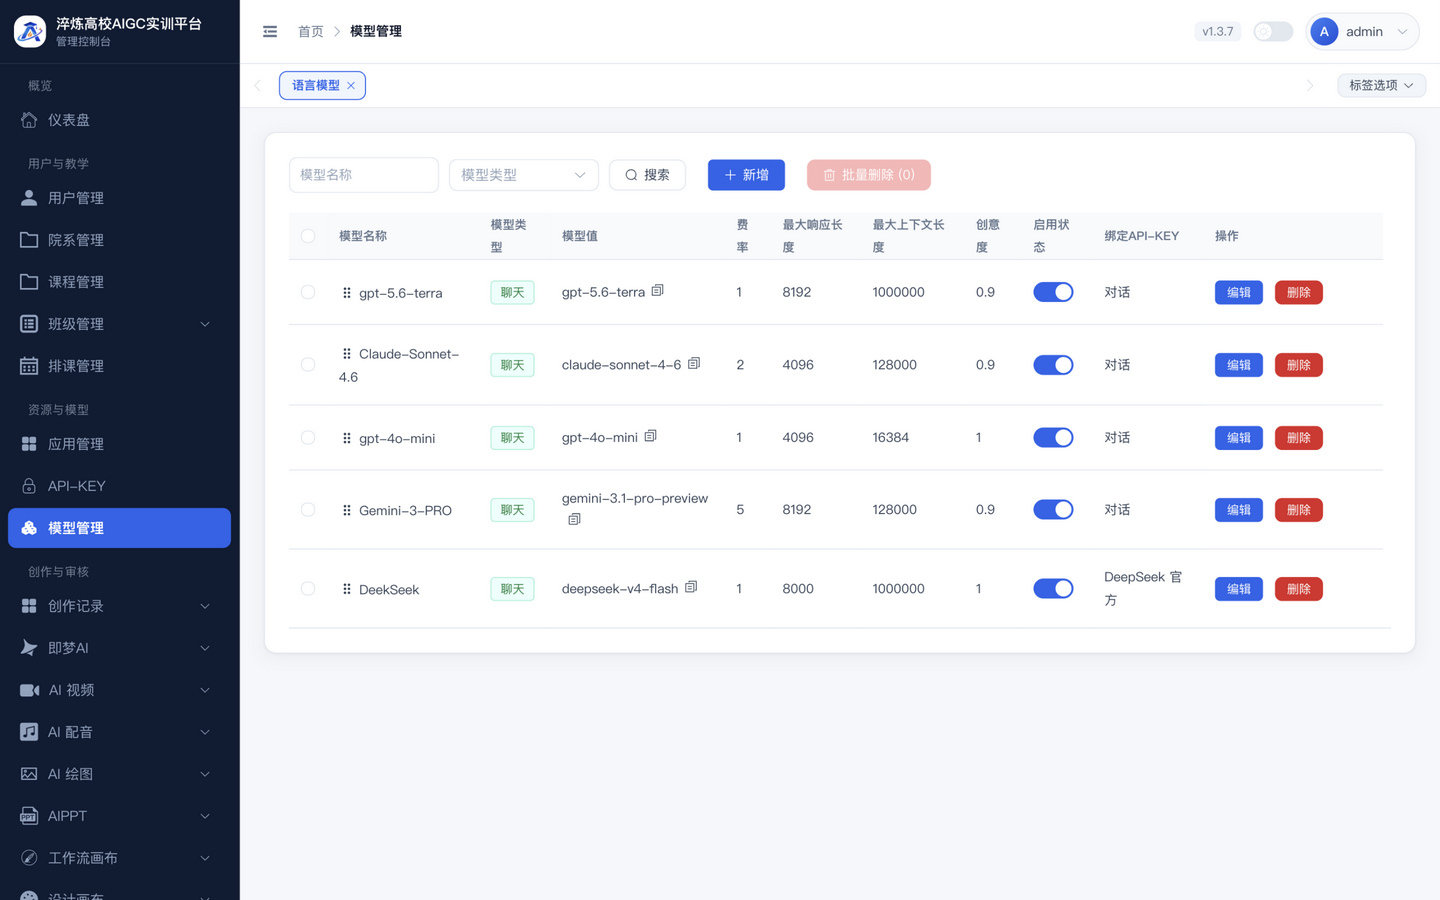Copy the gpt-4o-mini model value
This screenshot has height=900, width=1440.
pos(650,437)
